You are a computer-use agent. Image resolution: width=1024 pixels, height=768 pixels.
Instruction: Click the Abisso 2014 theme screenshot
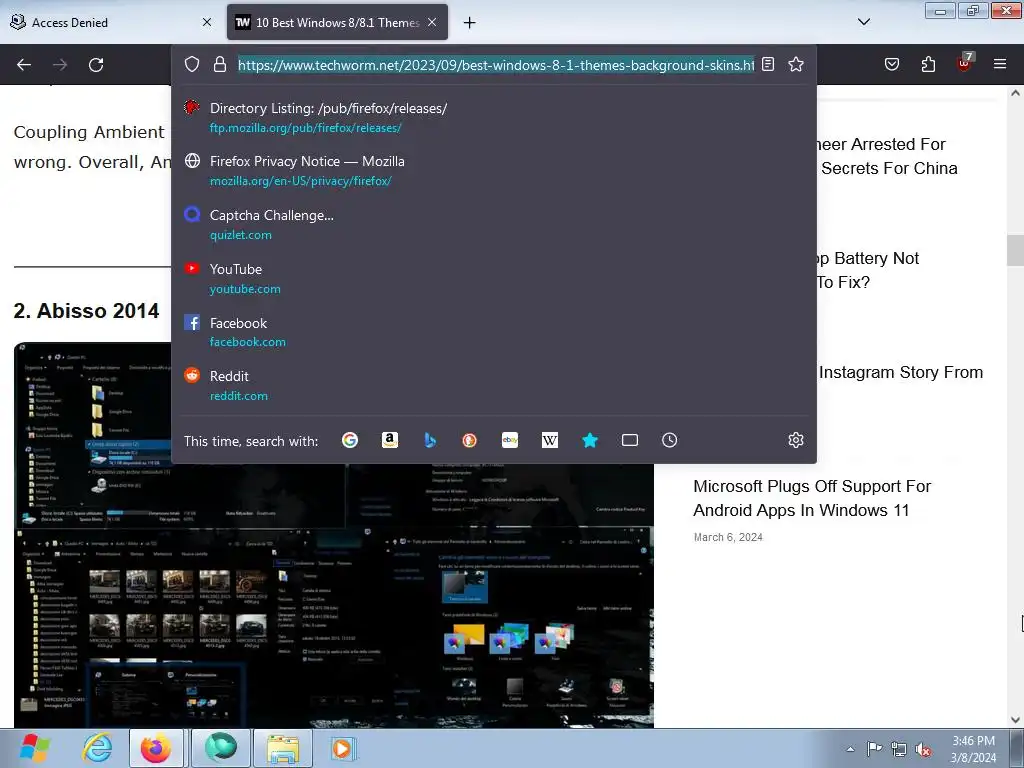tap(334, 594)
